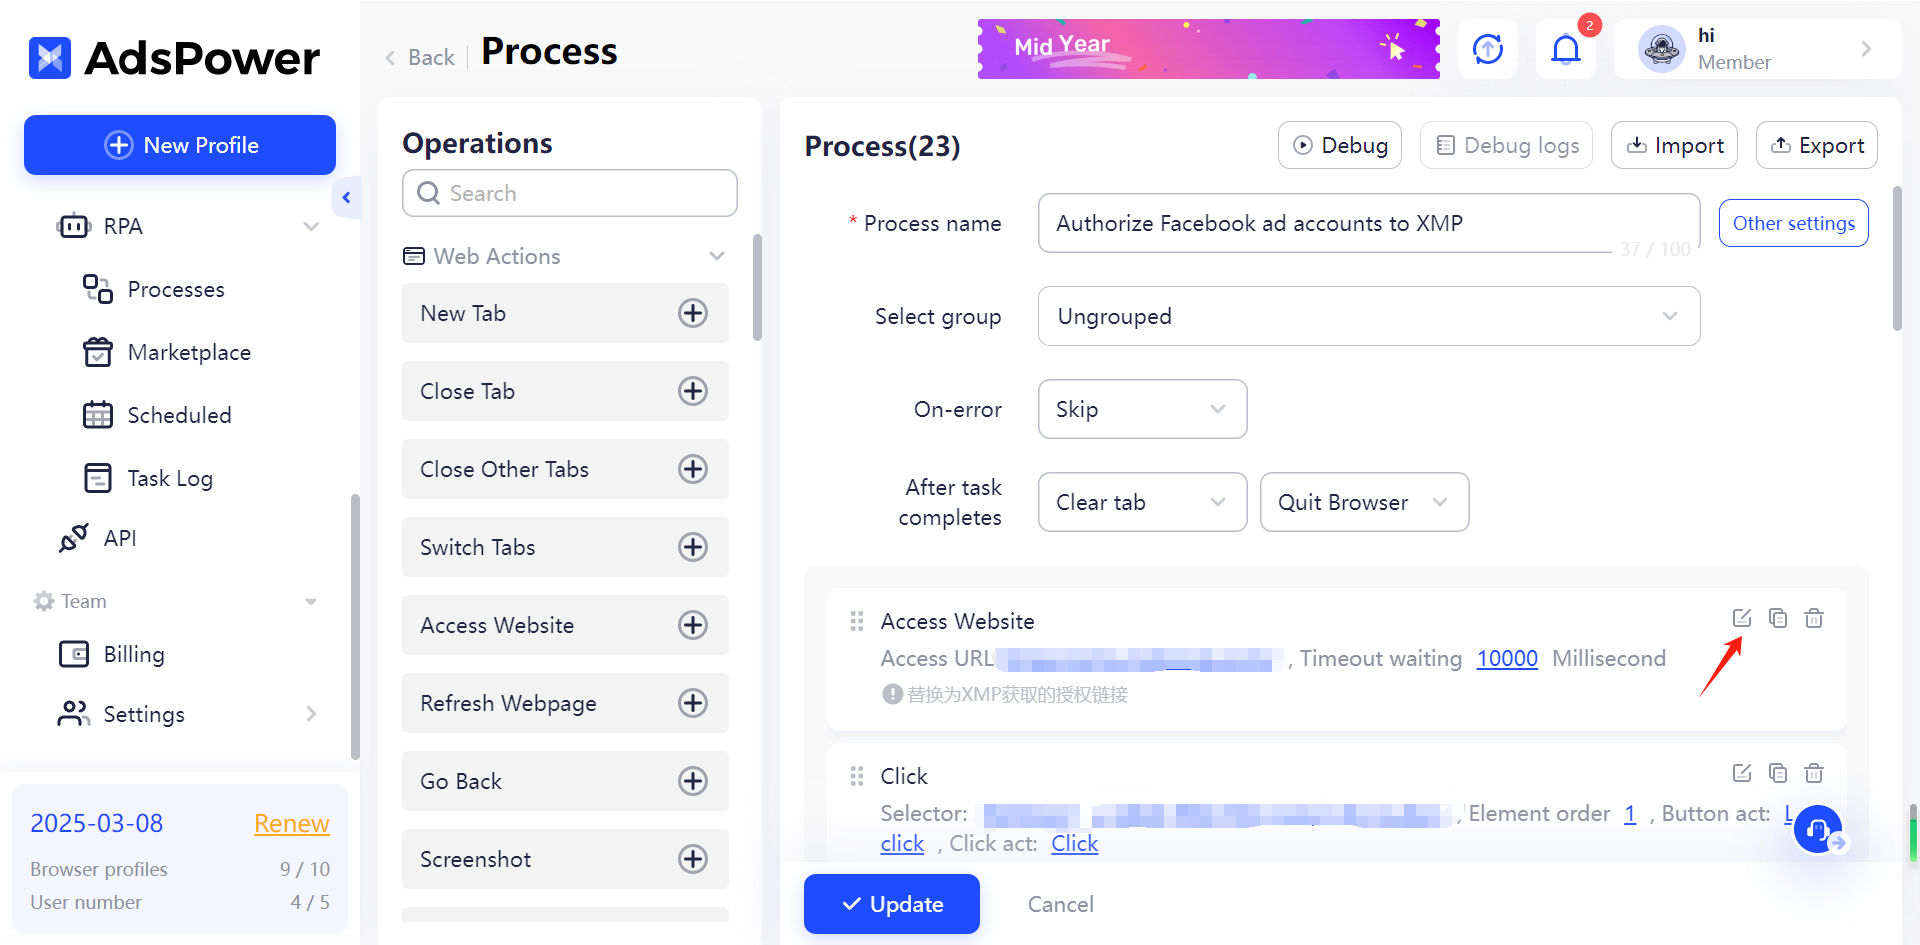Collapse the Web Actions section
Image resolution: width=1920 pixels, height=945 pixels.
716,256
